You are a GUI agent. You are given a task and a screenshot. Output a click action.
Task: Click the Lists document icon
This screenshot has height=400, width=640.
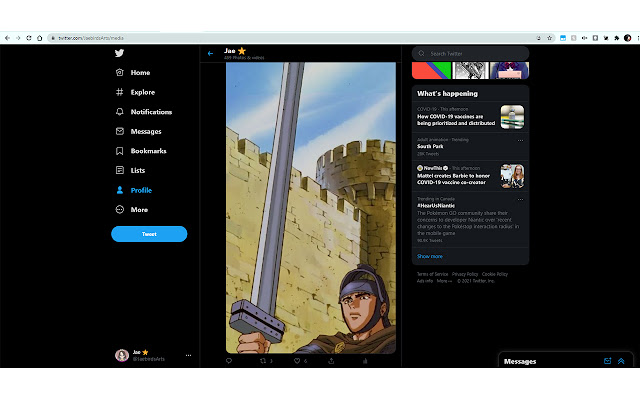point(120,170)
